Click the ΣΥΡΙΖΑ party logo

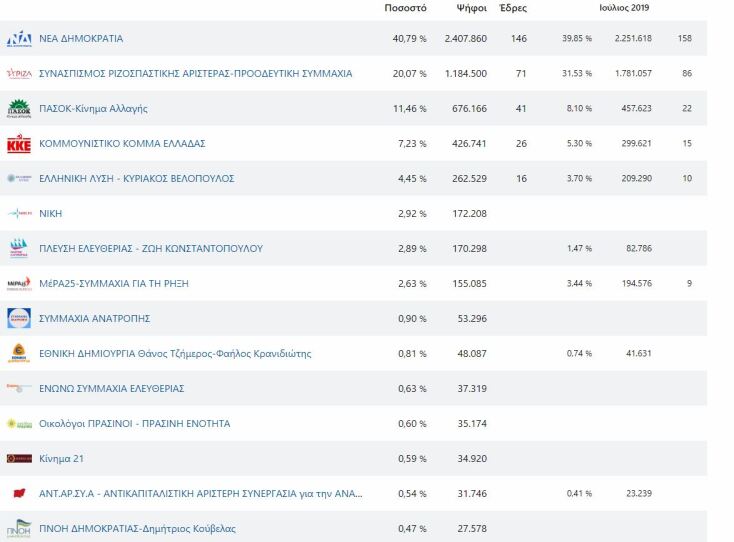[19, 74]
